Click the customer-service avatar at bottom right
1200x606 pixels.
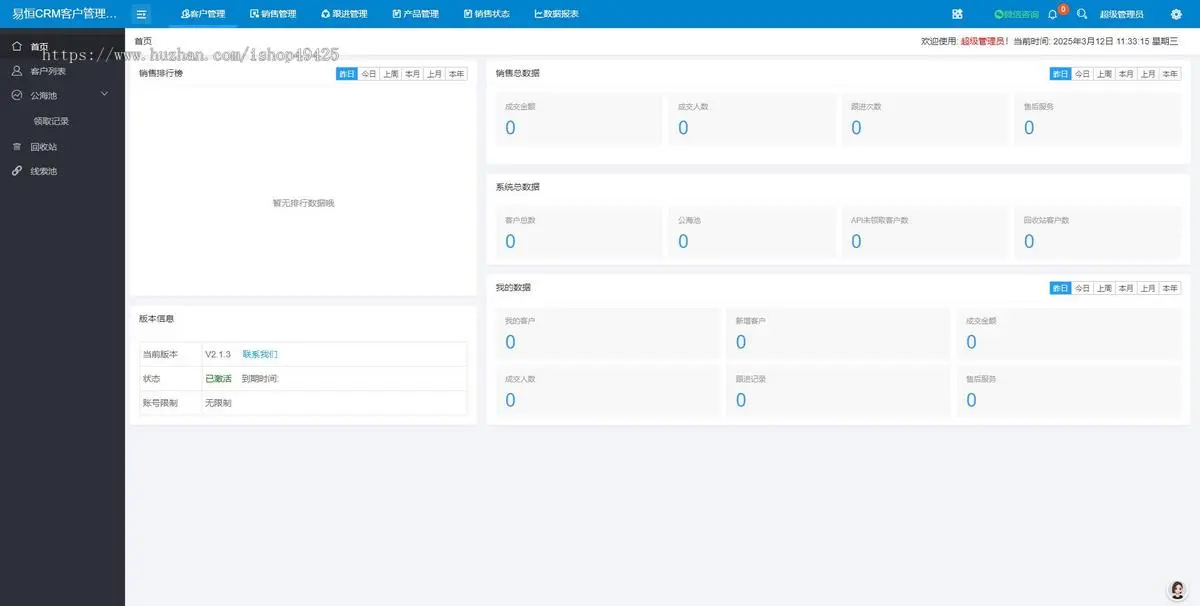(x=1178, y=589)
